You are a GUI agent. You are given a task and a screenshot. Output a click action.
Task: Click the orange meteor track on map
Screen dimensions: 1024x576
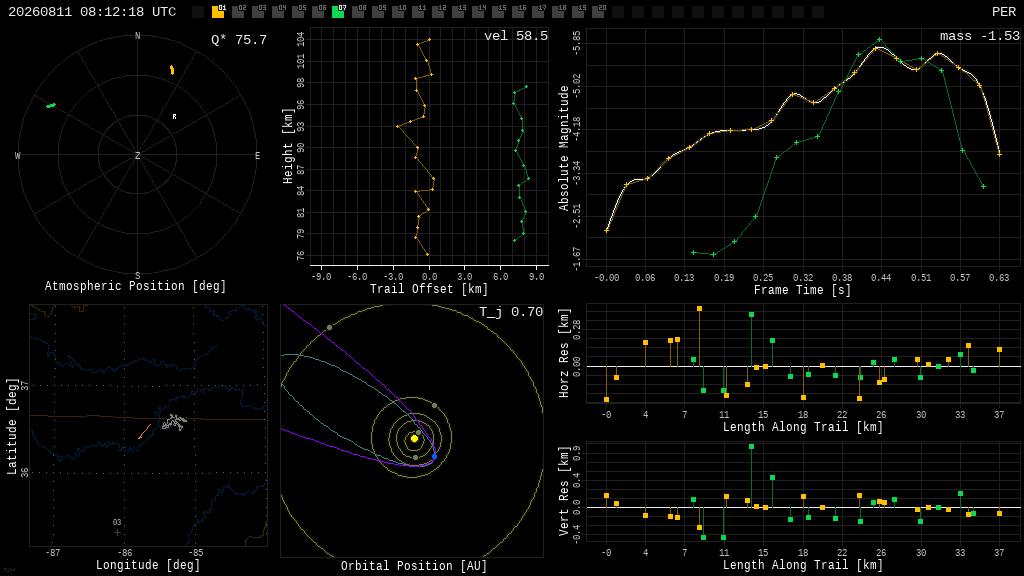144,432
